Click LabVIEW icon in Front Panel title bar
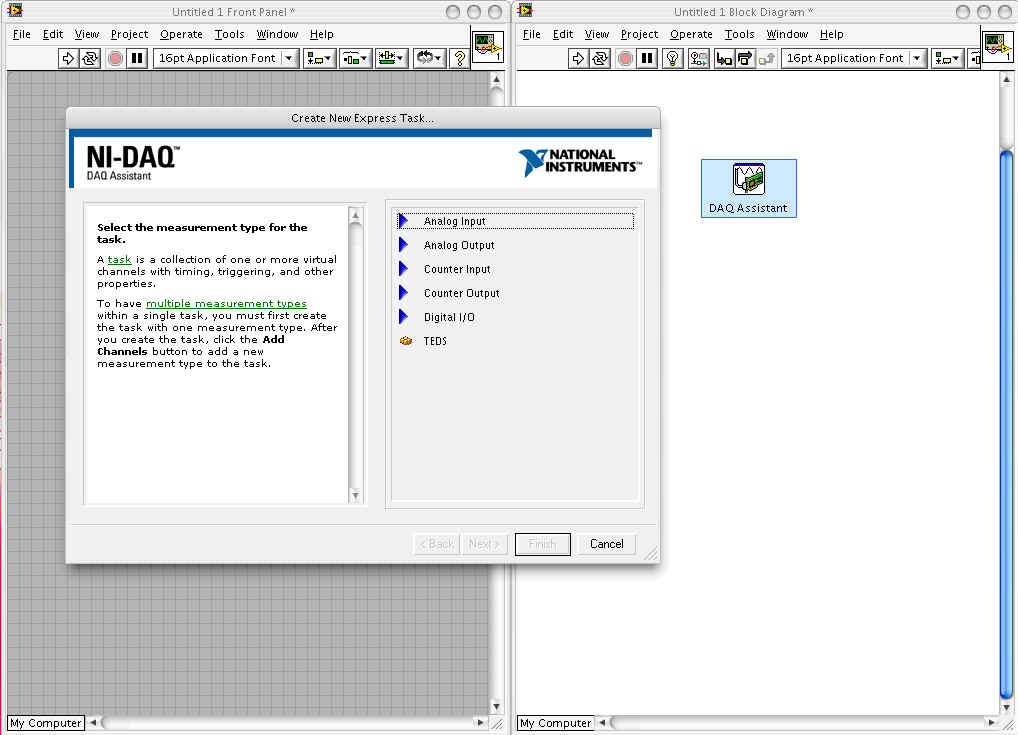This screenshot has width=1018, height=735. 14,10
